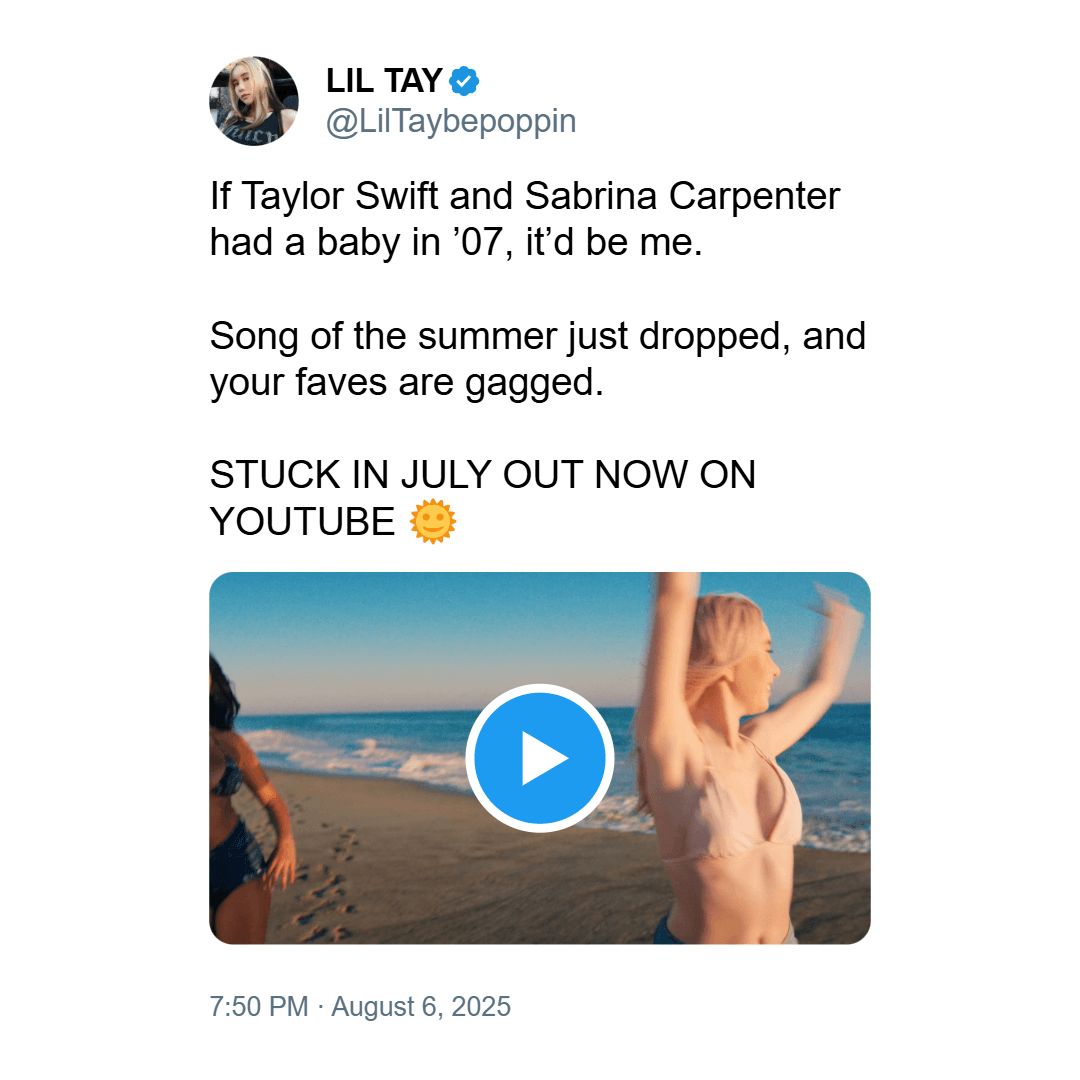This screenshot has height=1080, width=1080.
Task: Click the August 6, 2025 date
Action: click(x=421, y=1006)
